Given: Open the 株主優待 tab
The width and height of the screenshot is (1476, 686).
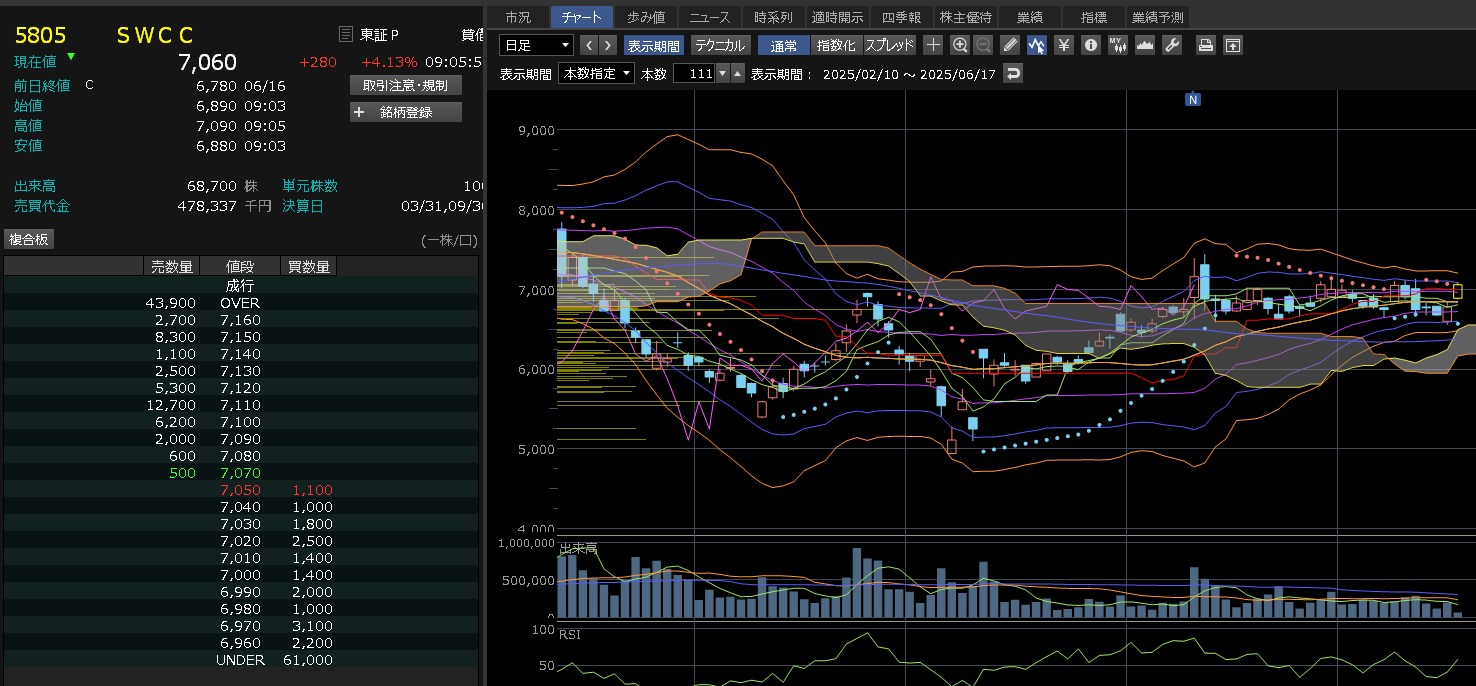Looking at the screenshot, I should [x=965, y=17].
